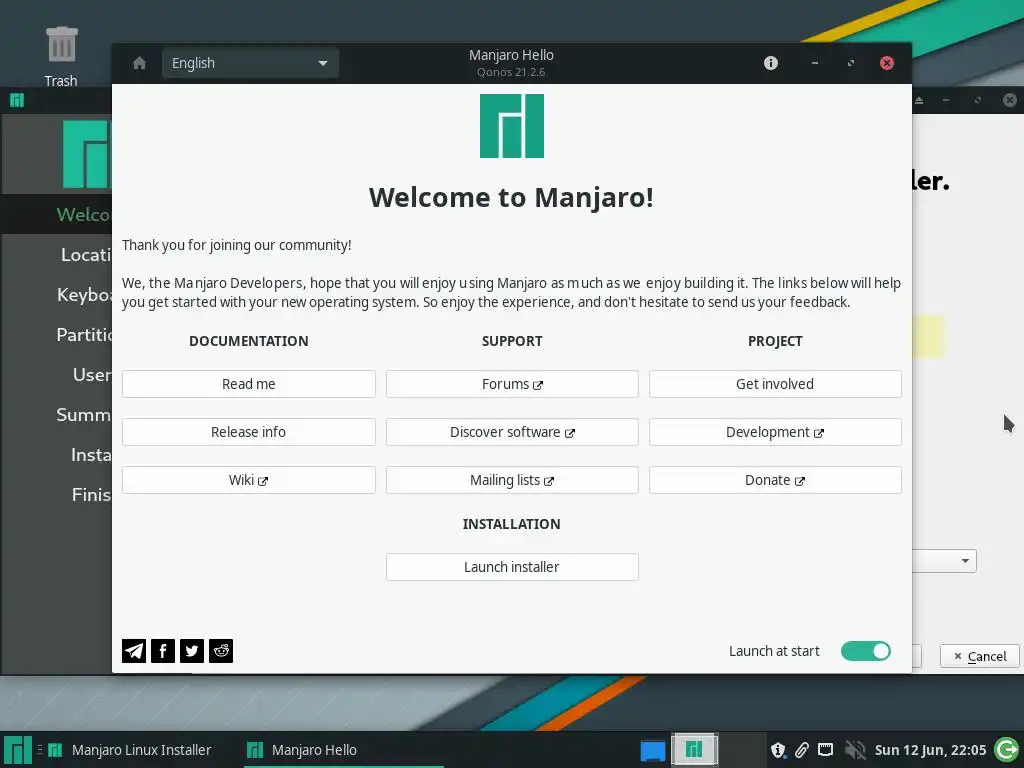
Task: Open the Read me page
Action: [x=249, y=384]
